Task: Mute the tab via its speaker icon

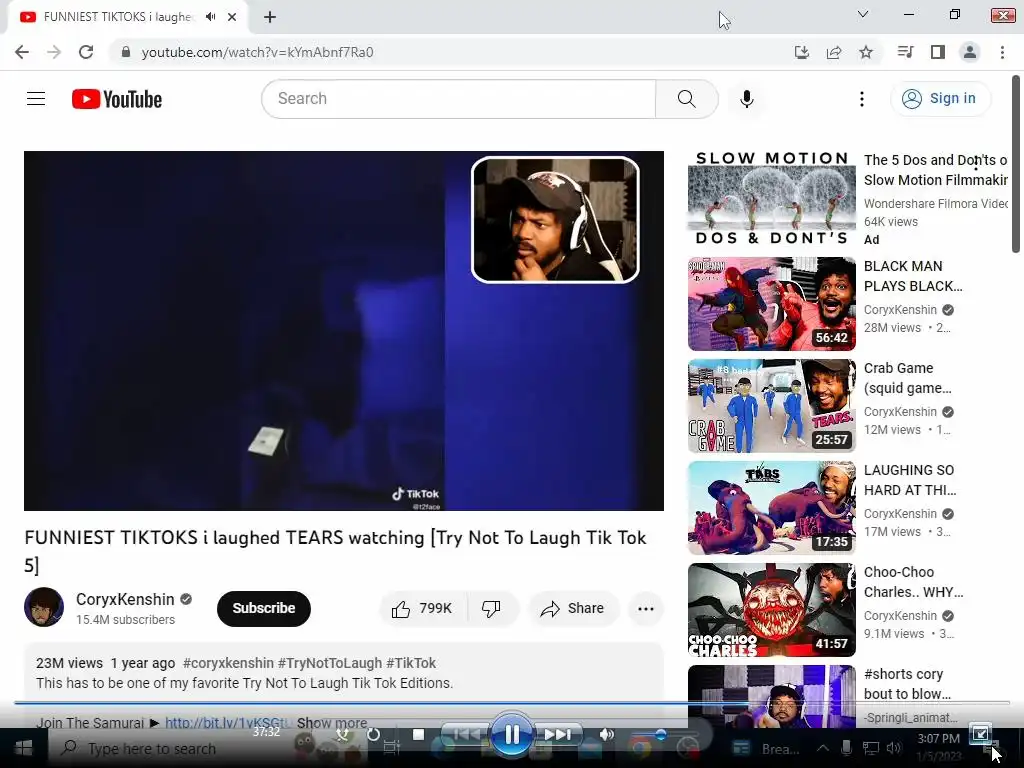Action: click(210, 17)
